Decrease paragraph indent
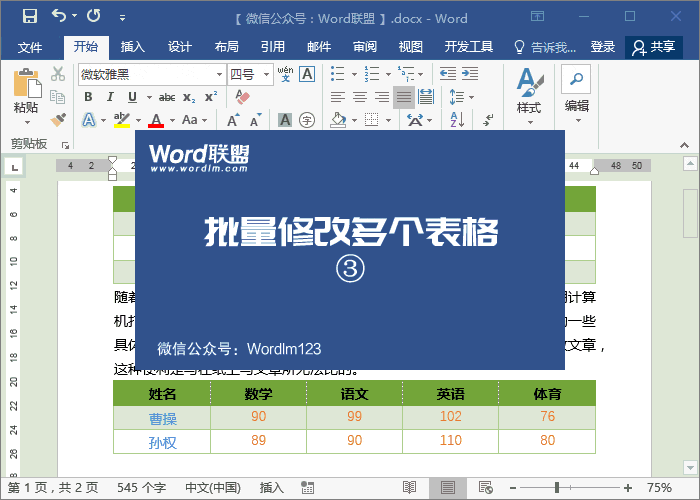Screen dimensions: 700x500 pos(448,74)
